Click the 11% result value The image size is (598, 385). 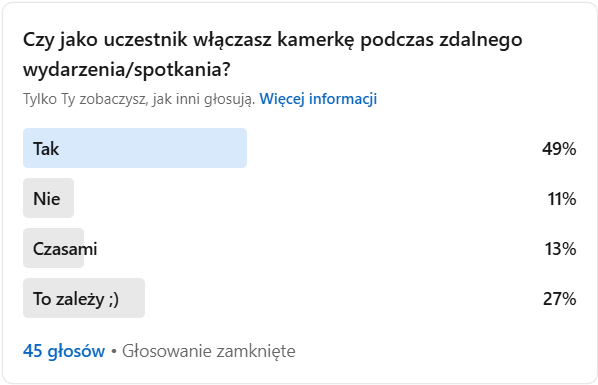(562, 199)
